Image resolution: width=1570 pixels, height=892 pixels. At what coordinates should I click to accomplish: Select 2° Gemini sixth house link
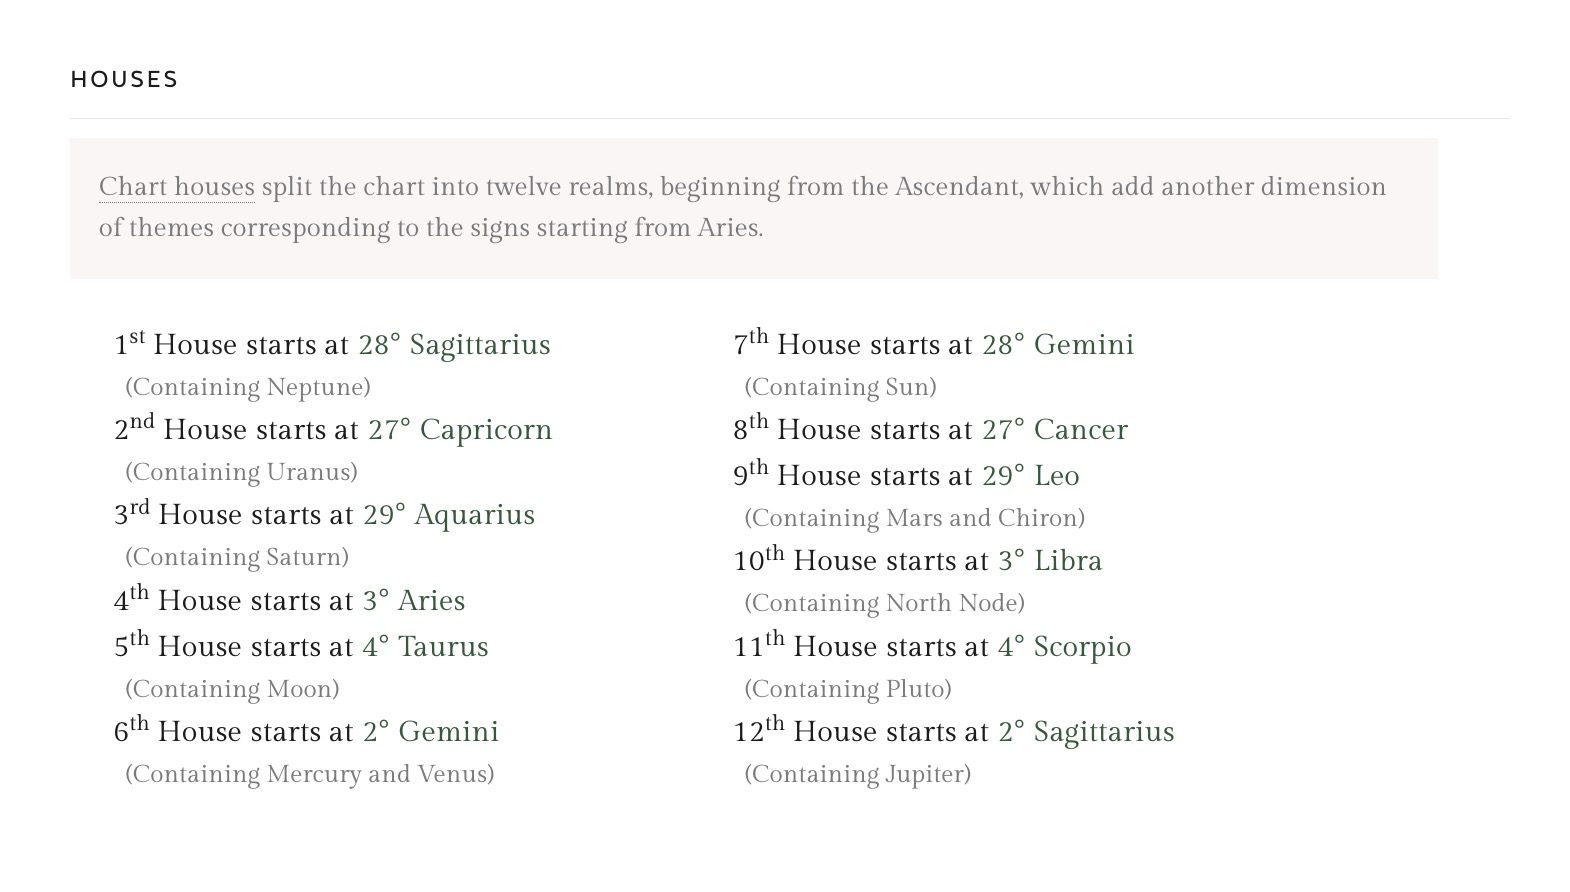431,732
